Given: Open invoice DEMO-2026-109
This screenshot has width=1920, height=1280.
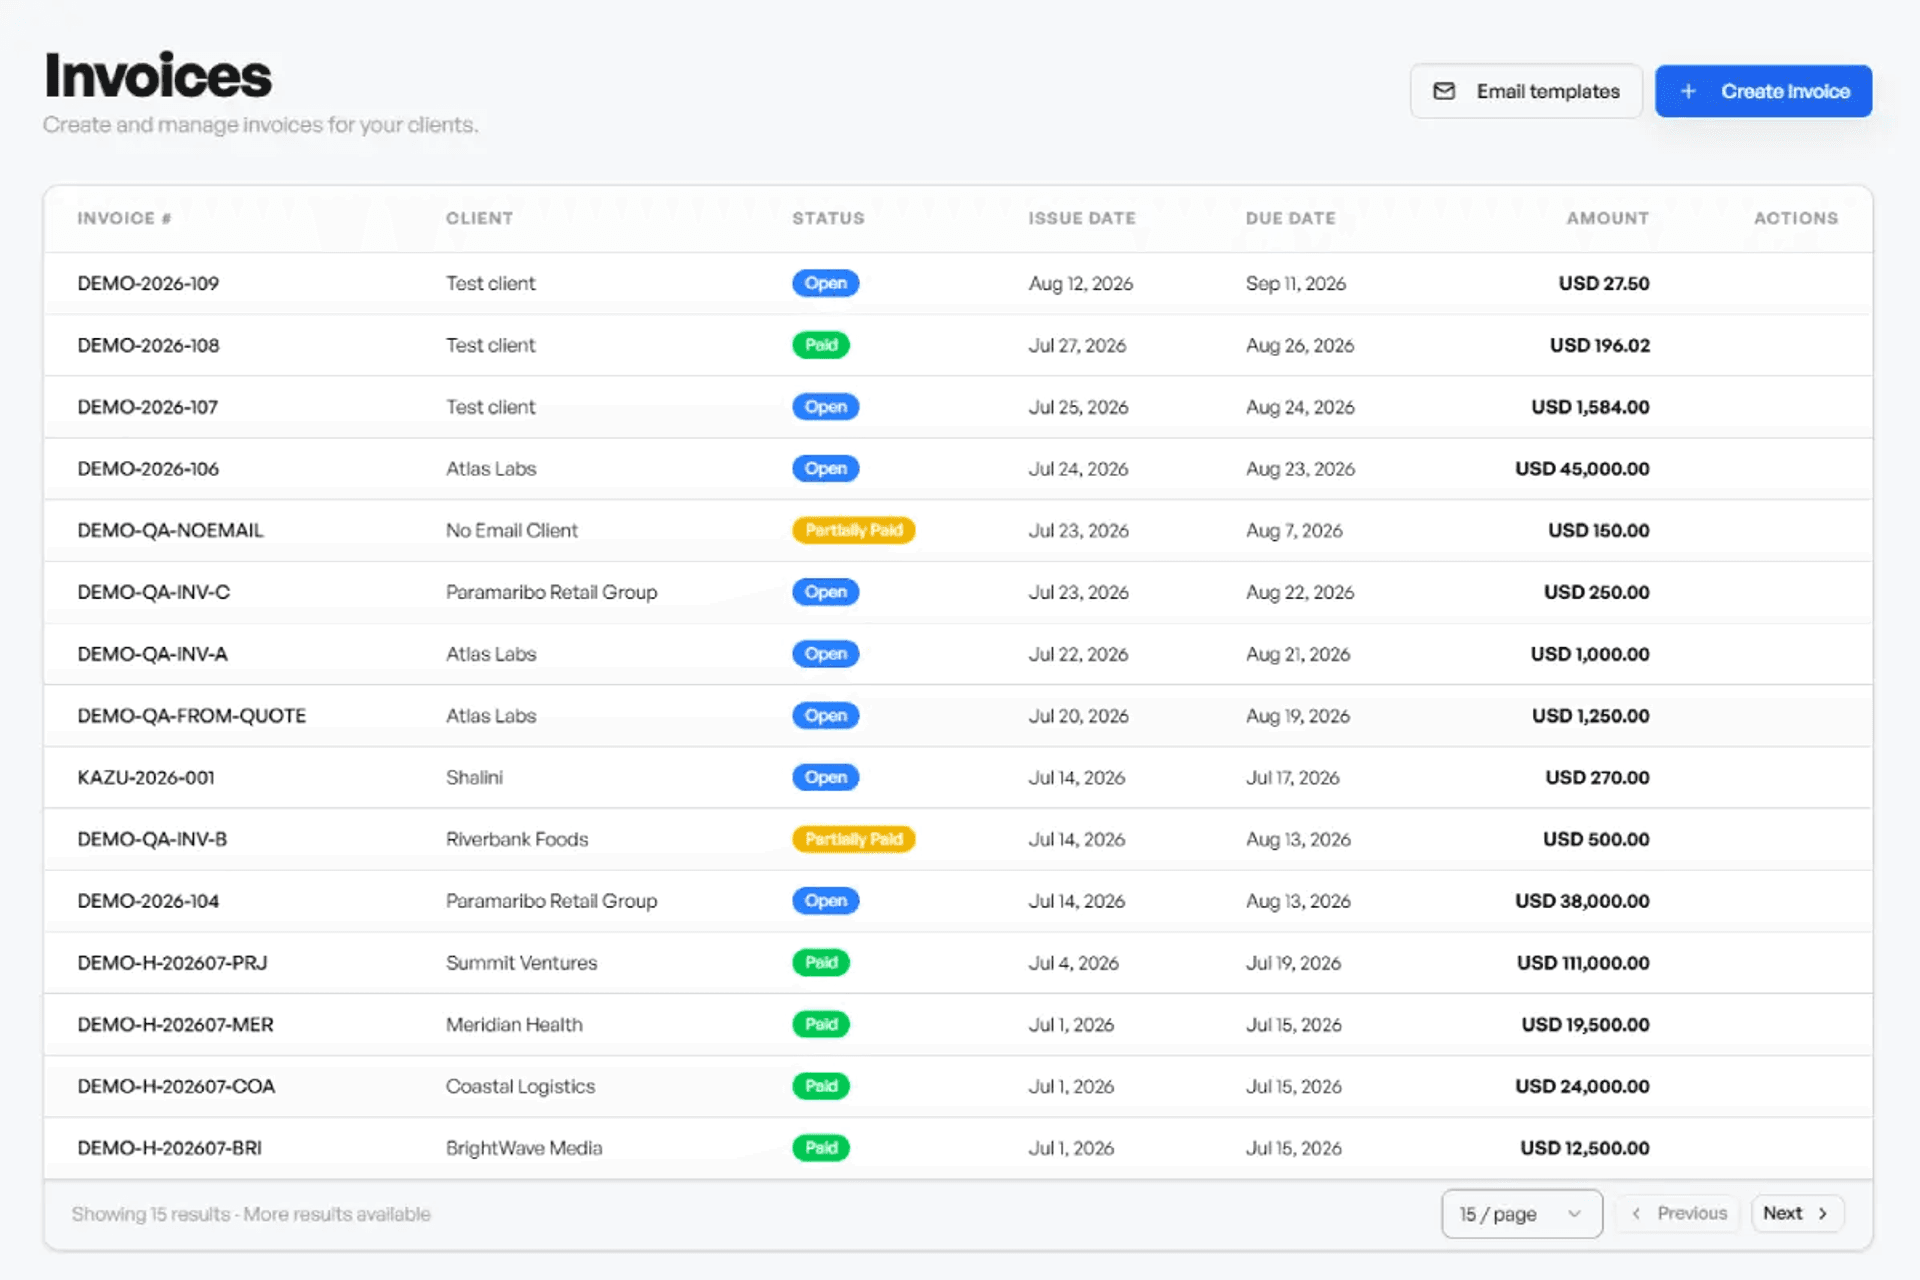Looking at the screenshot, I should (x=148, y=283).
